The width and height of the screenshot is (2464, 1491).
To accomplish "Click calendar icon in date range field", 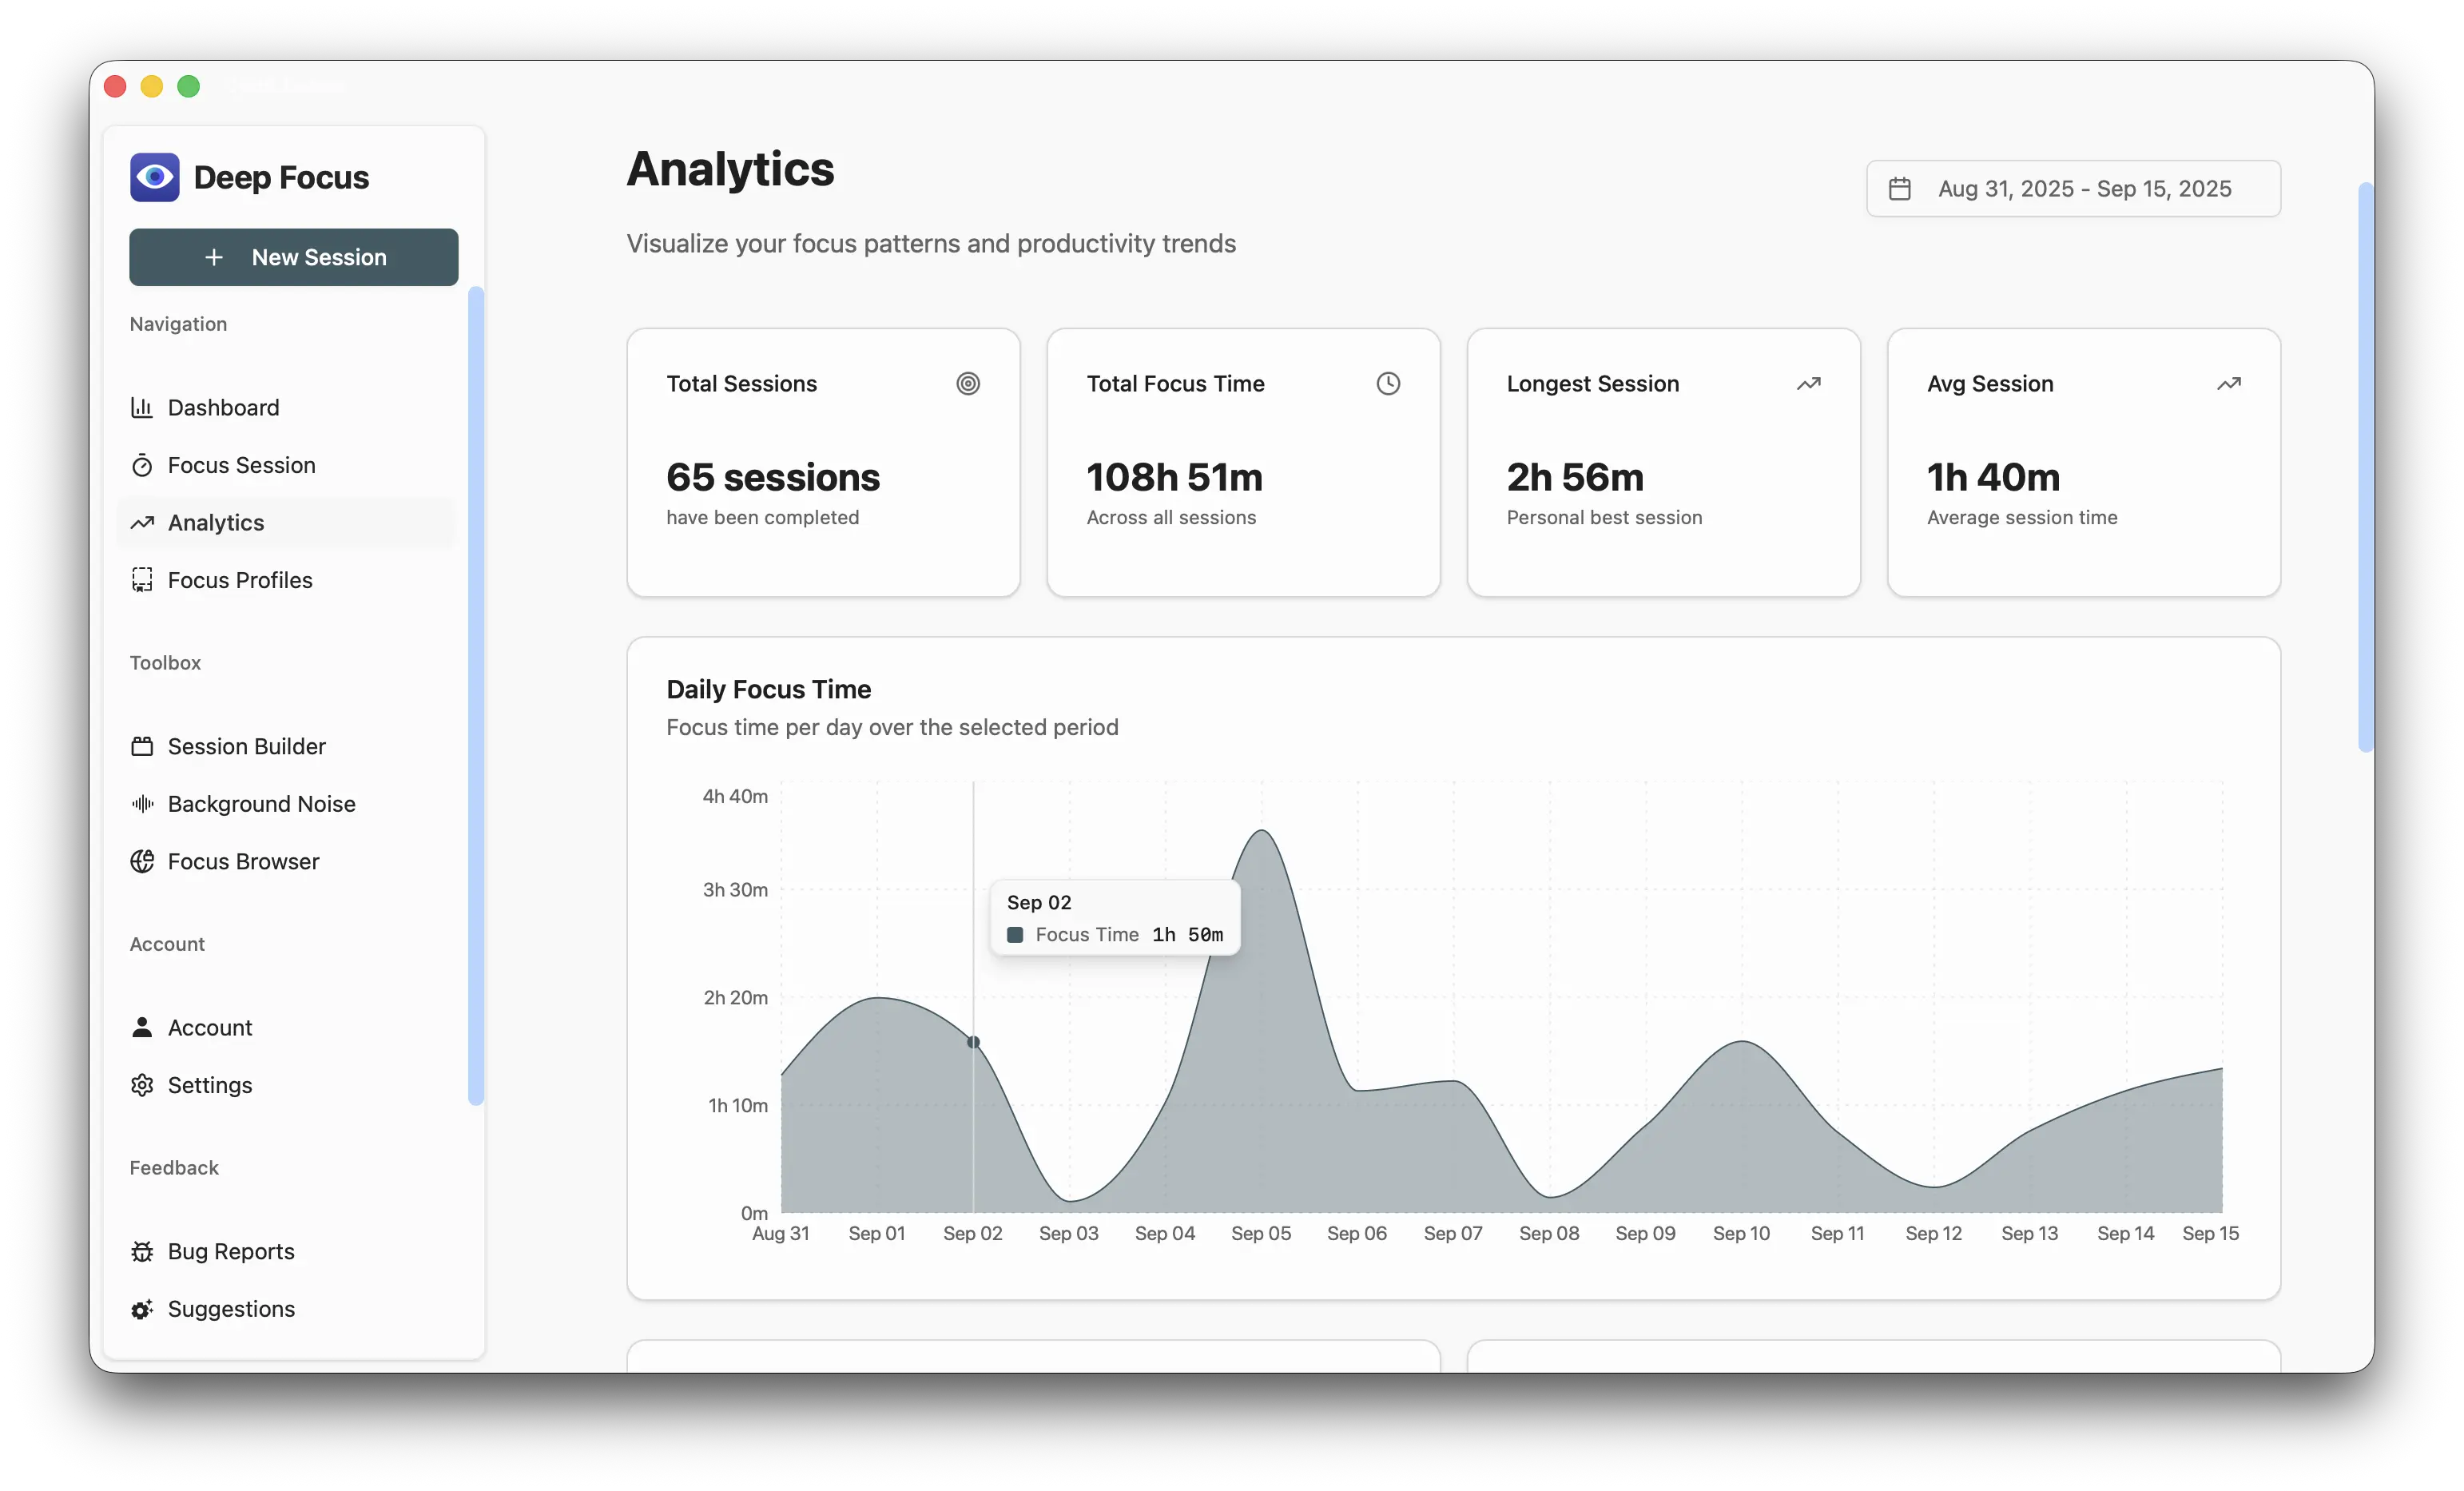I will click(x=1899, y=189).
